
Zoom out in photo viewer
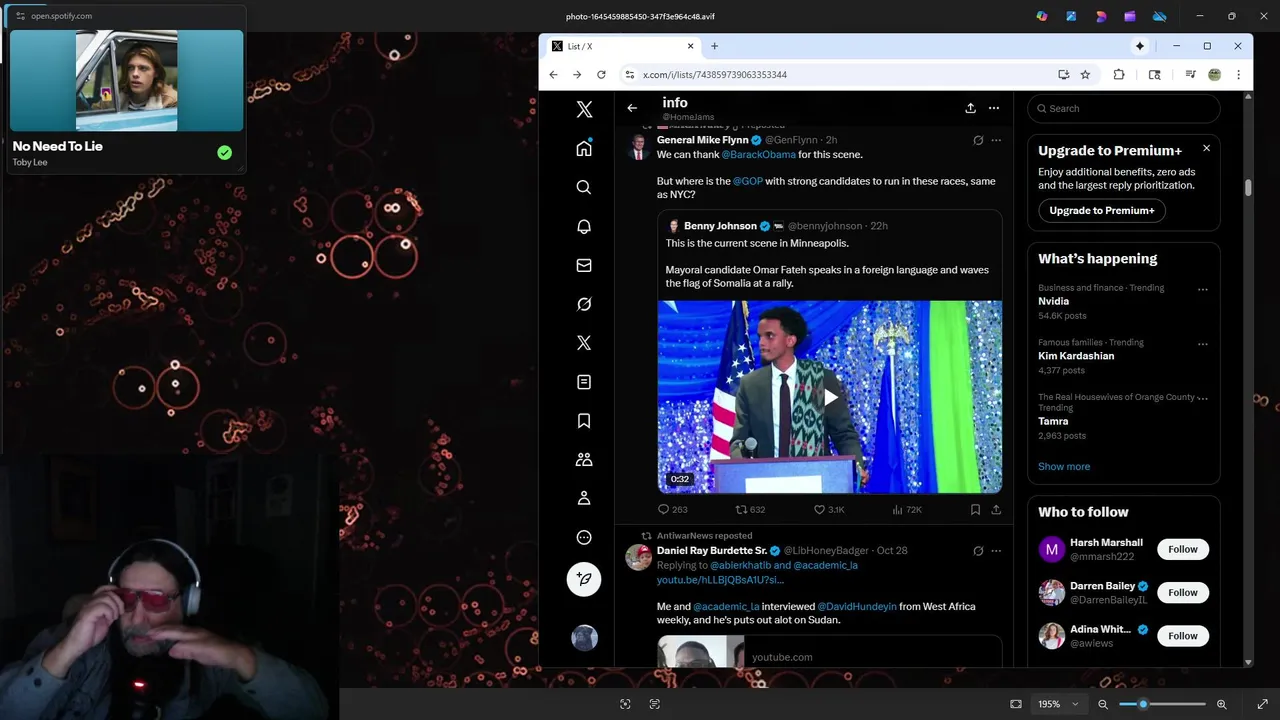click(1103, 704)
